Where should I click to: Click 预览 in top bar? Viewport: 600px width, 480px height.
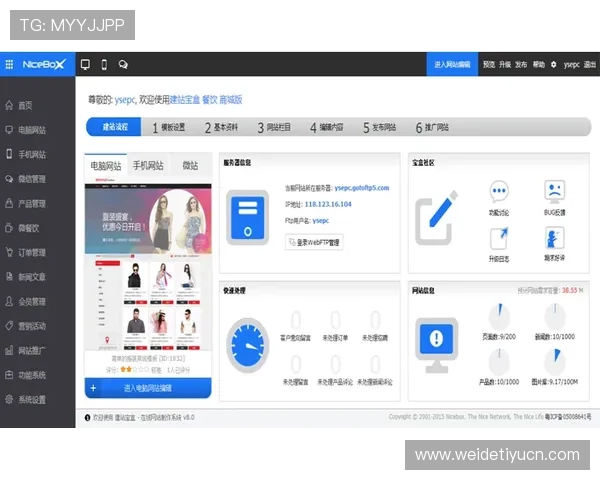point(489,64)
